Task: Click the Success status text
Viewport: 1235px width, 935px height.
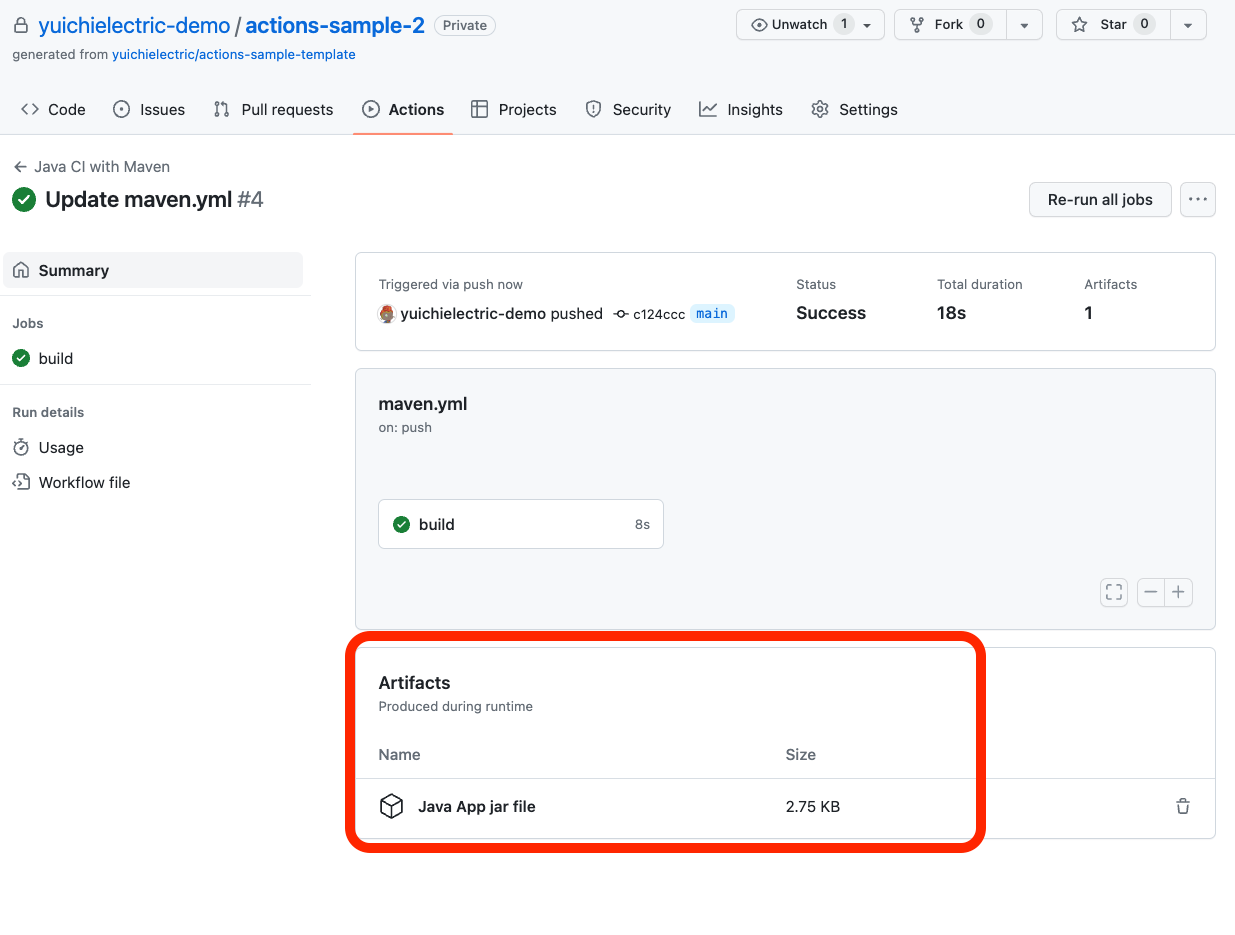Action: tap(831, 313)
